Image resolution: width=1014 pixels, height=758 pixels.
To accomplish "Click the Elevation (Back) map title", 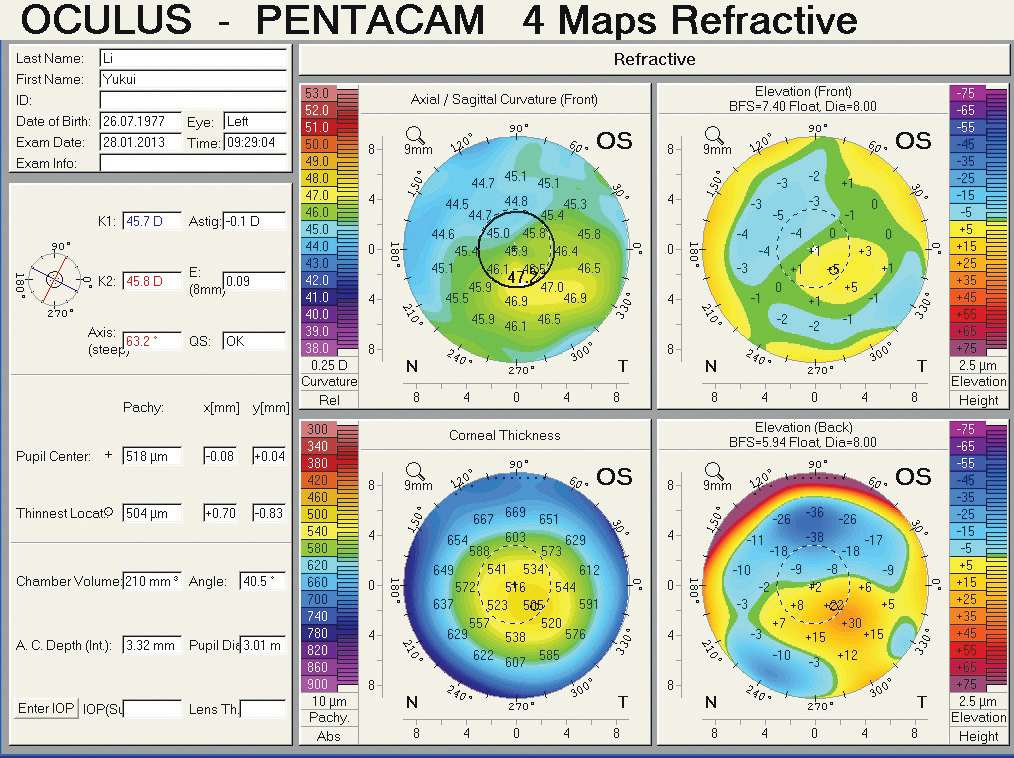I will 803,428.
